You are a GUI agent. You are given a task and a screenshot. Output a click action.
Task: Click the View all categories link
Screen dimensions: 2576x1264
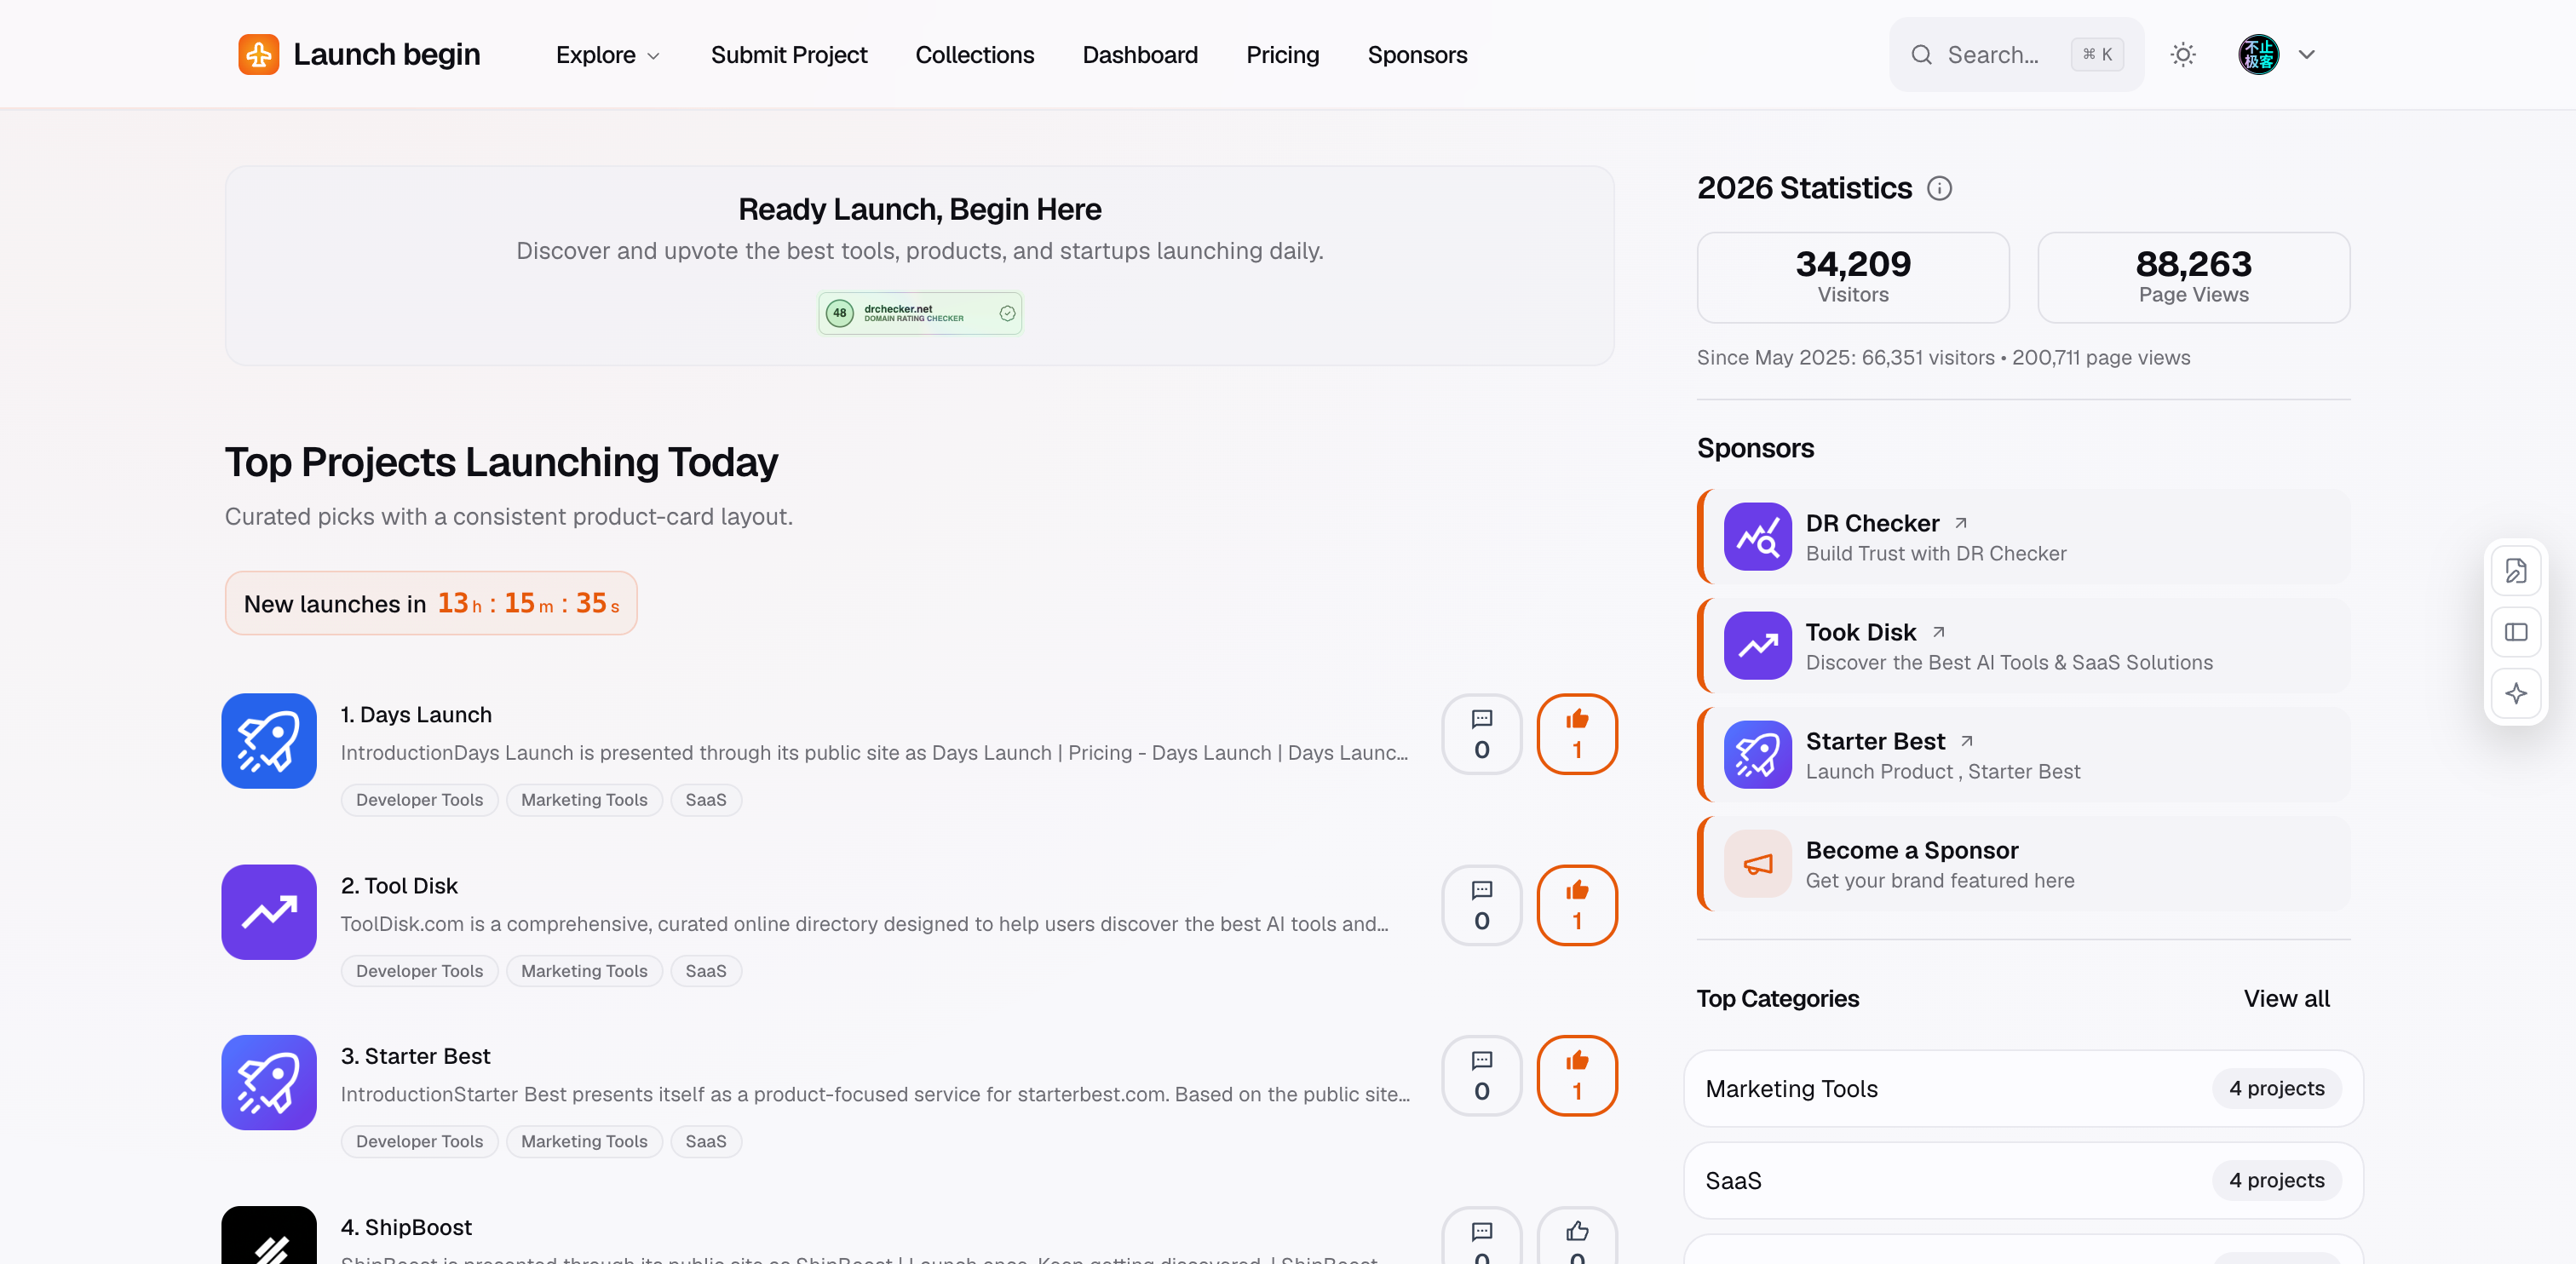tap(2286, 998)
